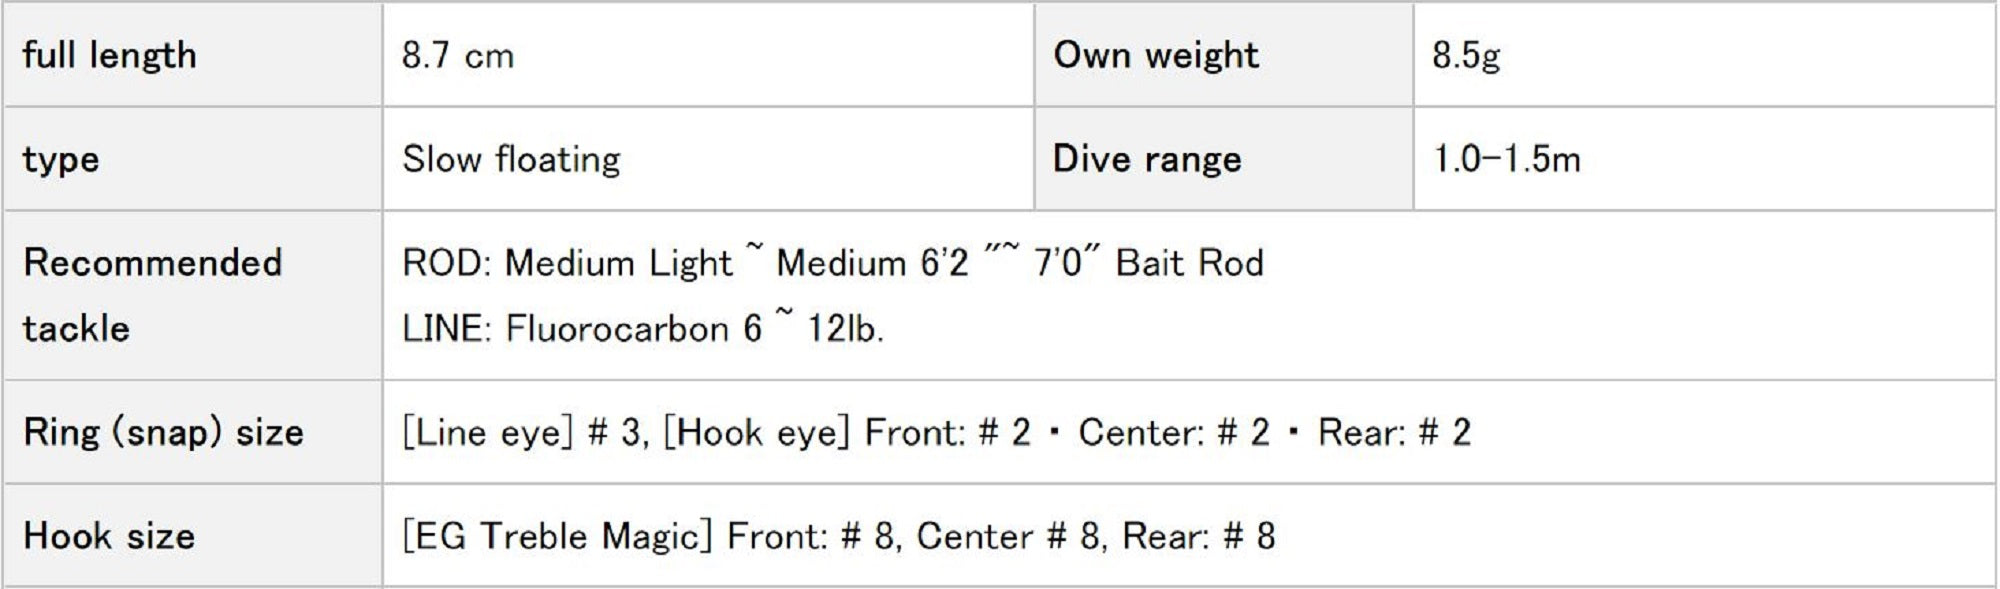Select the "[EG Treble Magic]" text
The image size is (2000, 589).
[557, 536]
